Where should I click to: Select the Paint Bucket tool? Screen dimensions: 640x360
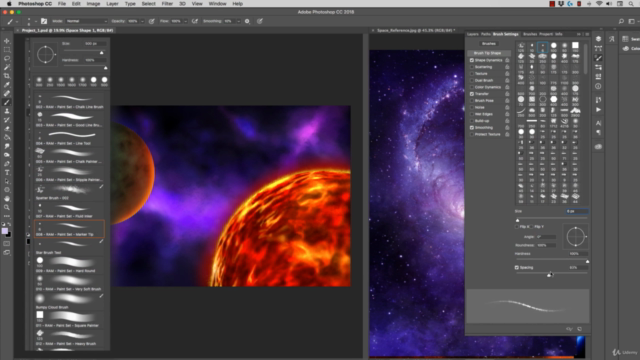point(7,138)
